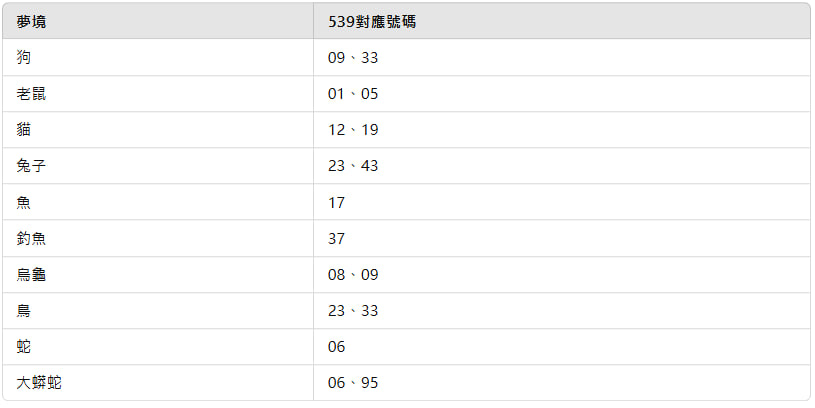Image resolution: width=815 pixels, height=408 pixels.
Task: Click the 23、33 number cell
Action: (x=353, y=311)
